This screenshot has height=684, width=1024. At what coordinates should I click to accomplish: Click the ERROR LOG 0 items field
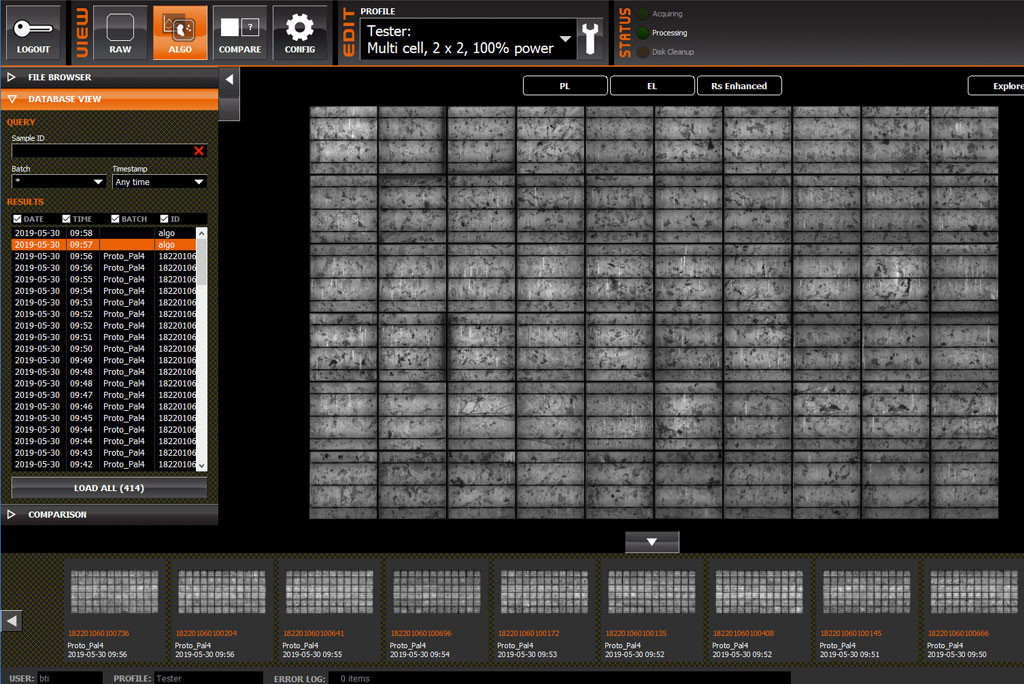pyautogui.click(x=560, y=678)
